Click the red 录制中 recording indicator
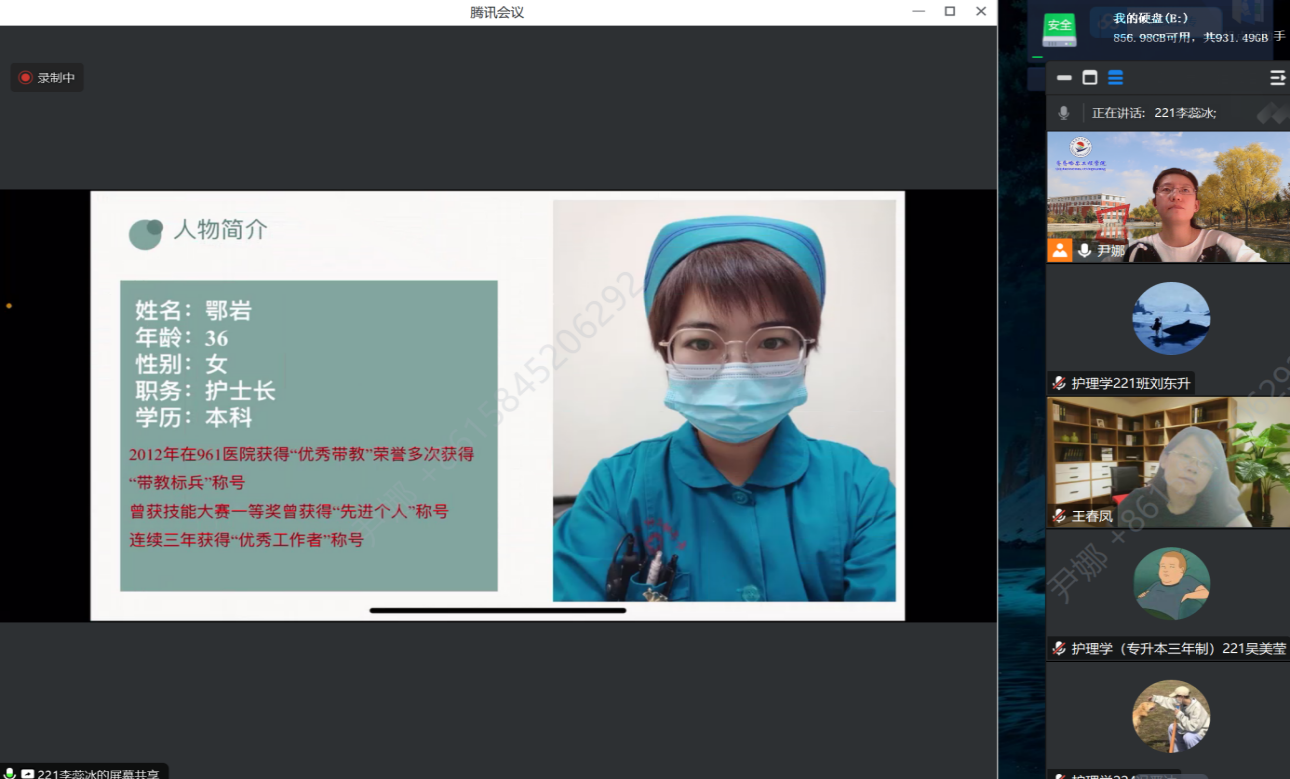The height and width of the screenshot is (779, 1290). click(47, 78)
